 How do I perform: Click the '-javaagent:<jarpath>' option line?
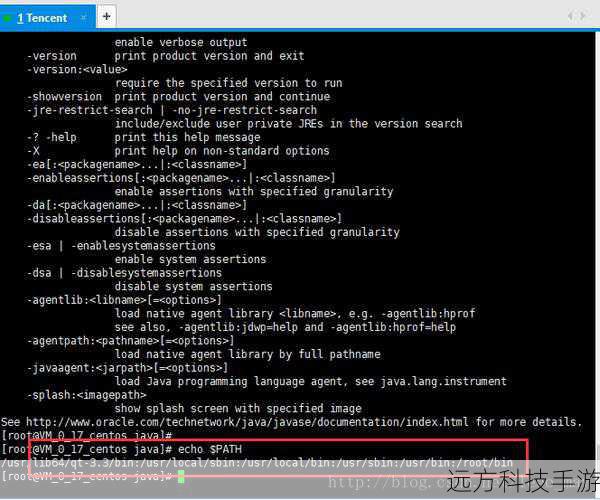pos(127,368)
